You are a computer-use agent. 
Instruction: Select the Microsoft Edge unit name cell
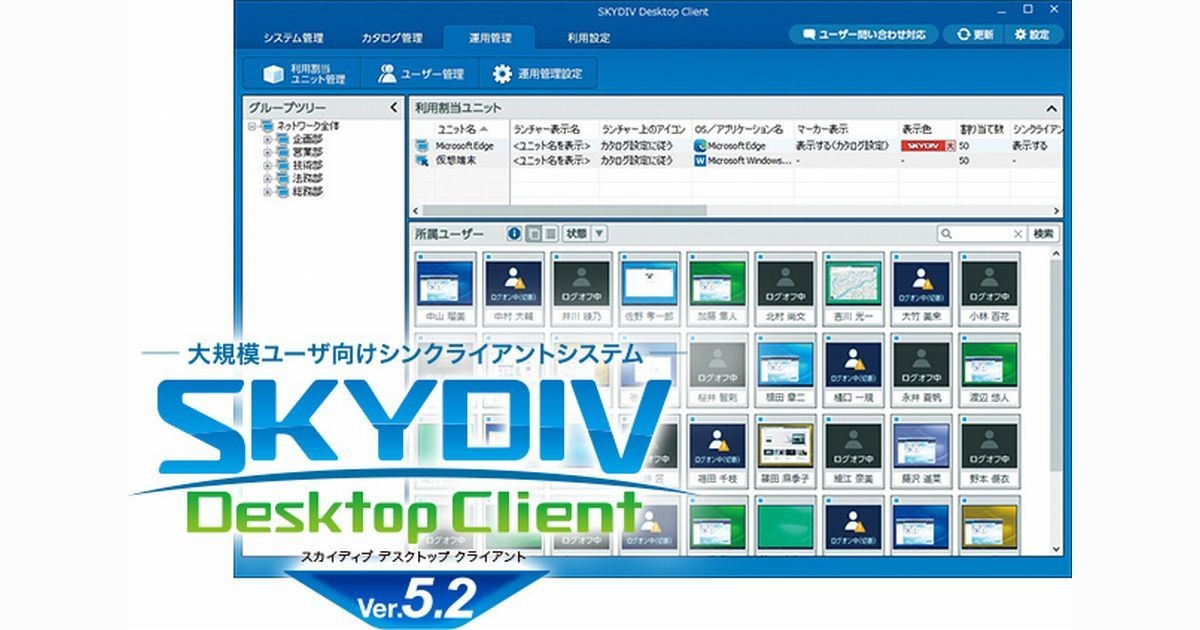(464, 146)
